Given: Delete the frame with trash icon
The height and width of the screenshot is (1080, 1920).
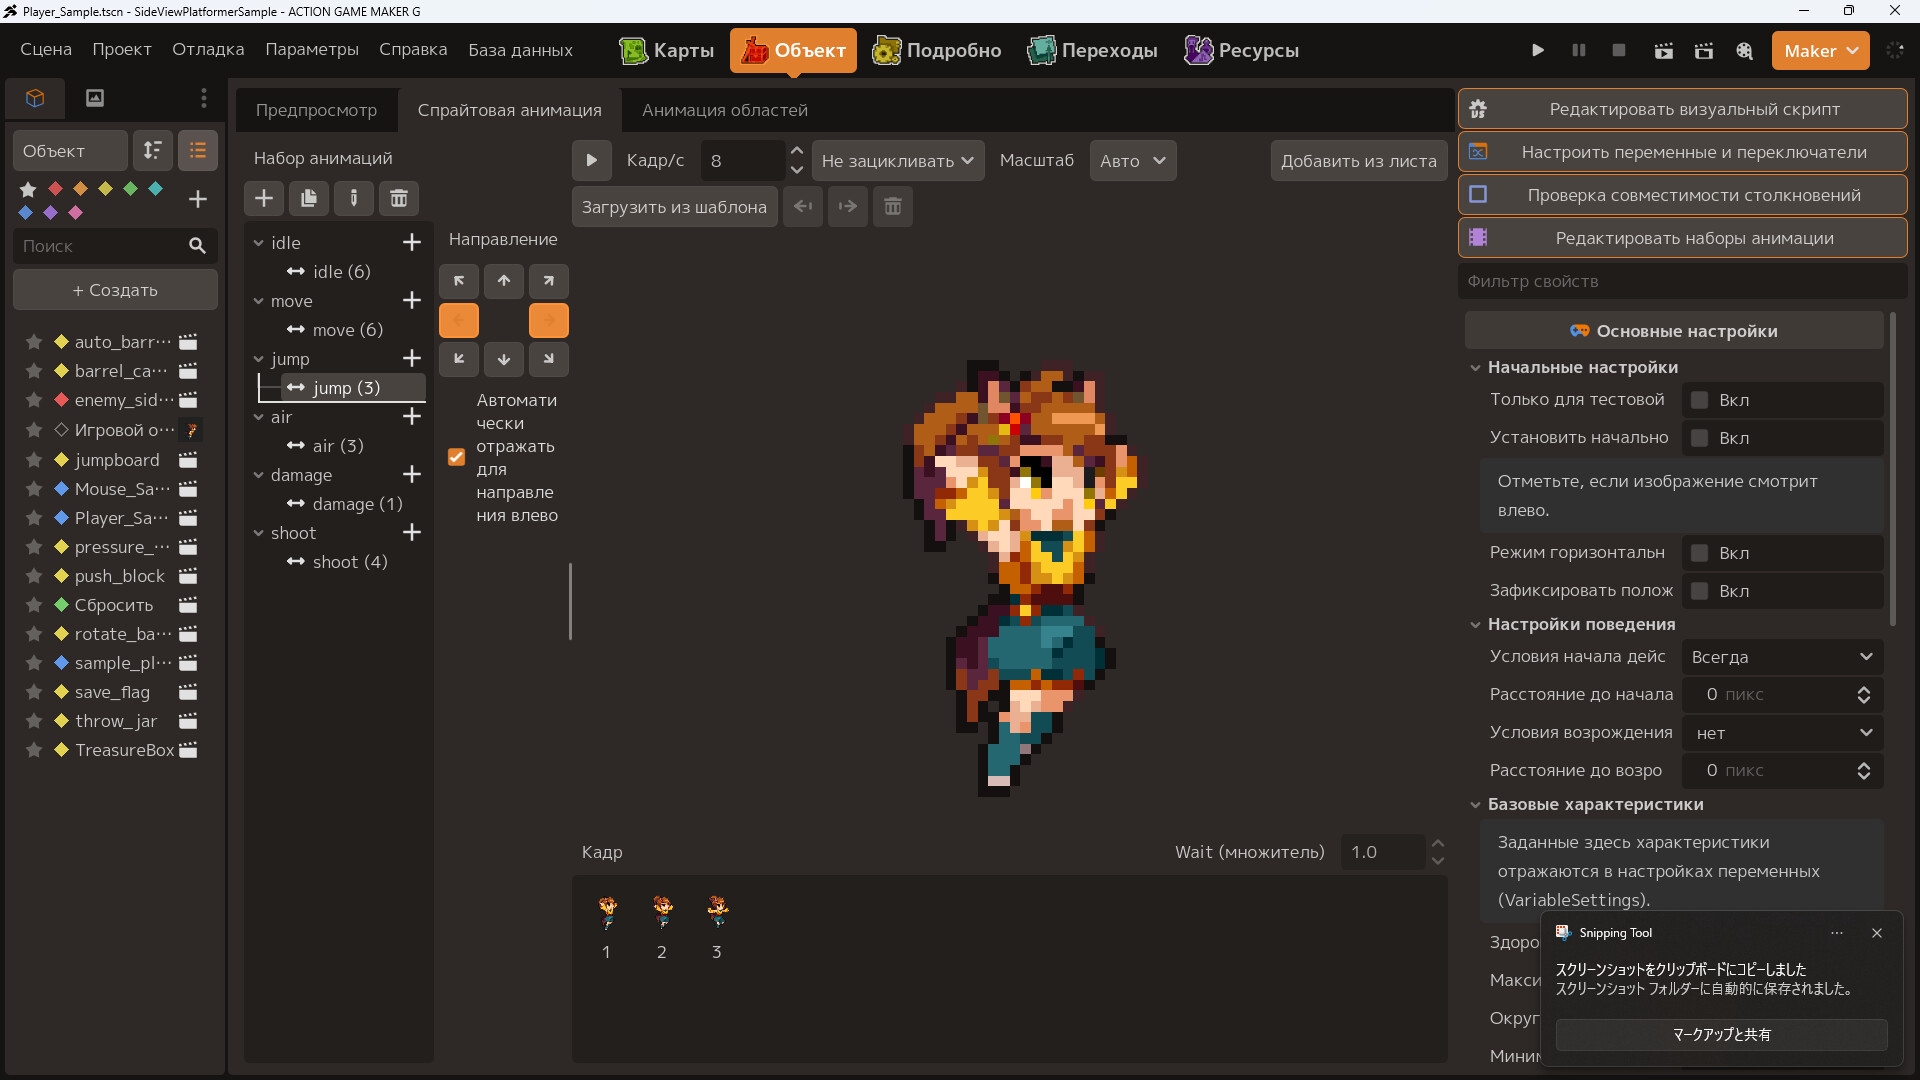Looking at the screenshot, I should [x=893, y=206].
